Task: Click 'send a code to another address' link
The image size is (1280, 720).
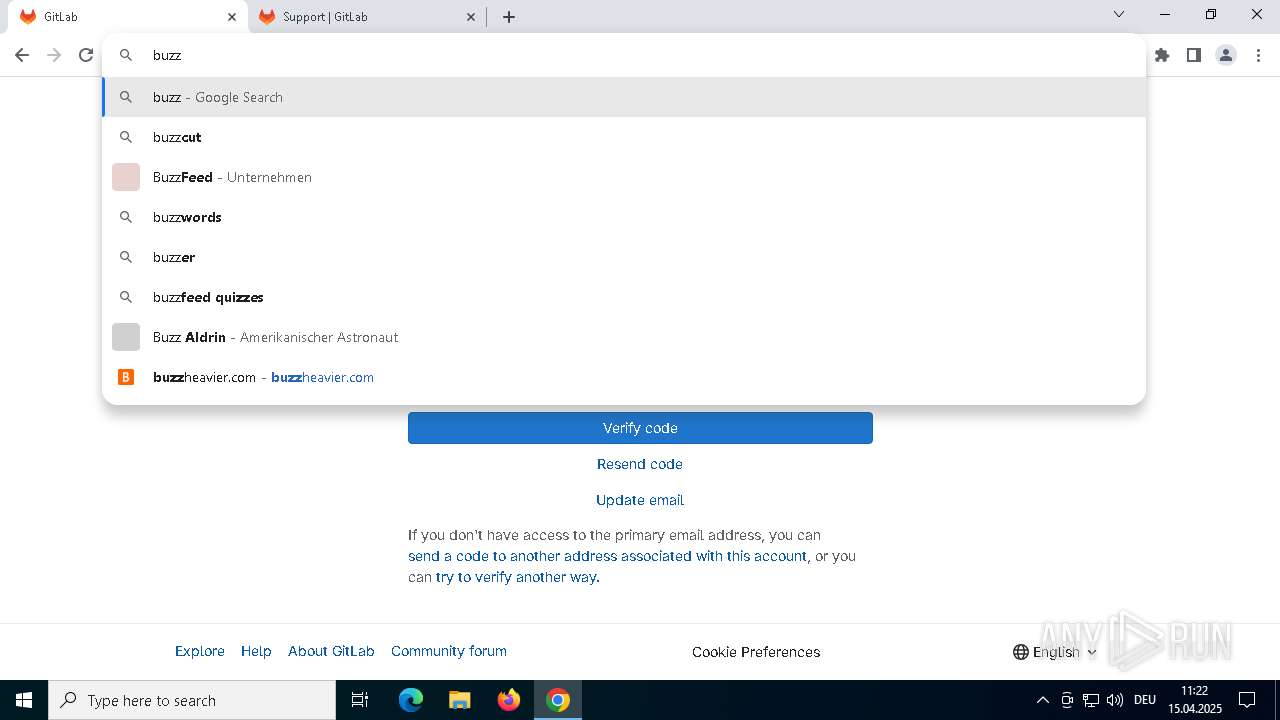Action: point(607,556)
